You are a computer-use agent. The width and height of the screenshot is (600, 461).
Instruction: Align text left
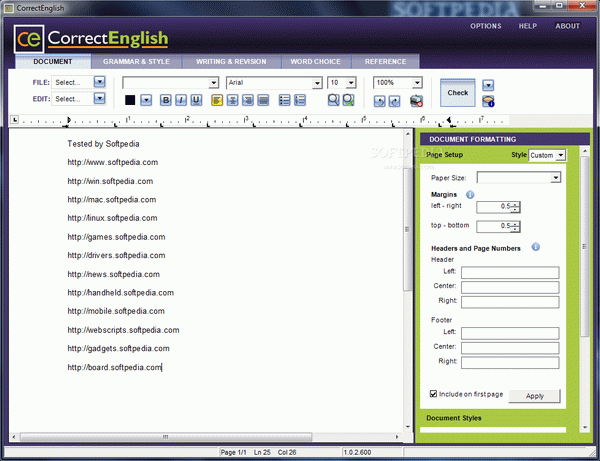[217, 100]
